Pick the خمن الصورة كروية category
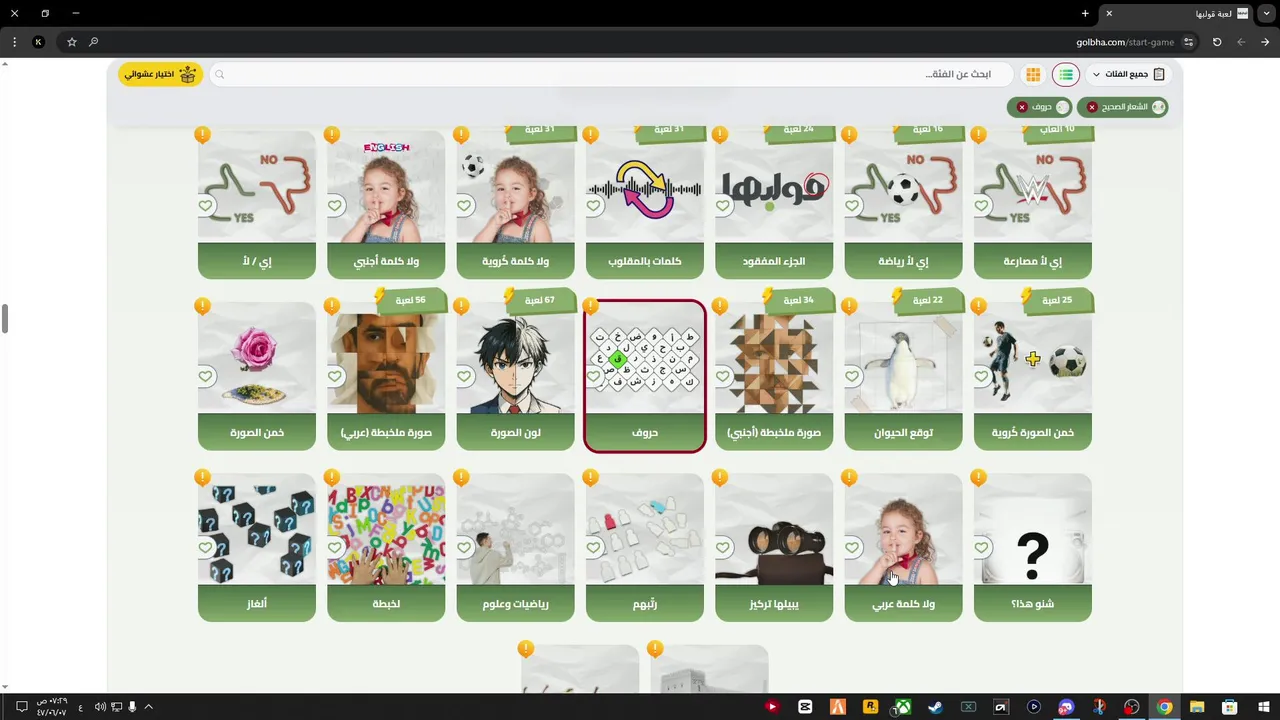Viewport: 1280px width, 720px height. [1033, 375]
